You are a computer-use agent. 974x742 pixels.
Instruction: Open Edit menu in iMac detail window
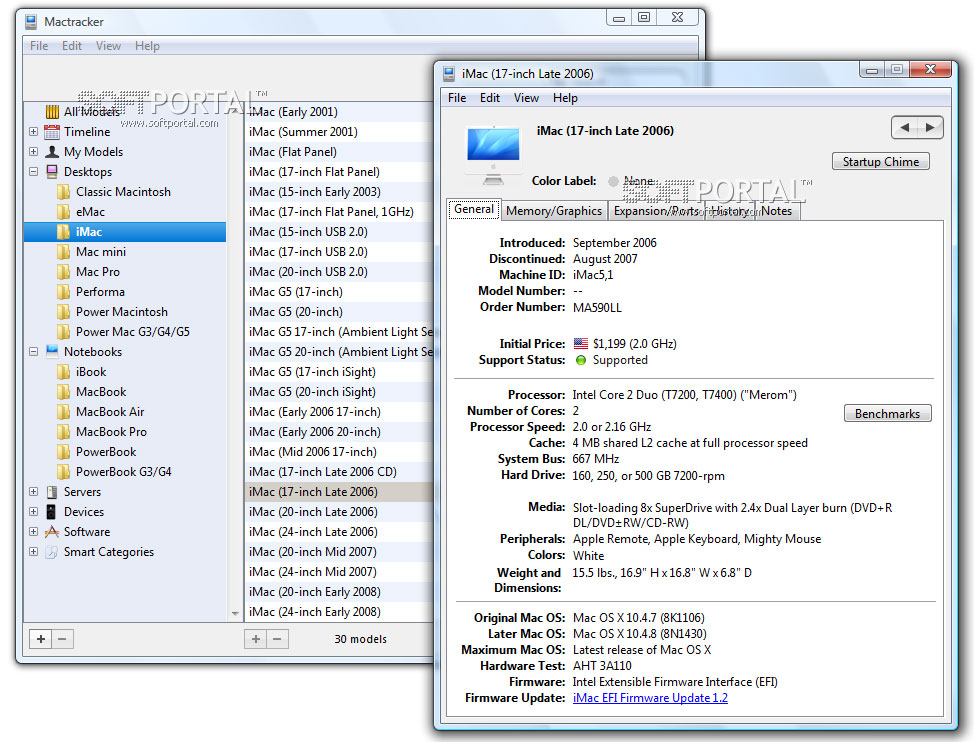tap(489, 97)
